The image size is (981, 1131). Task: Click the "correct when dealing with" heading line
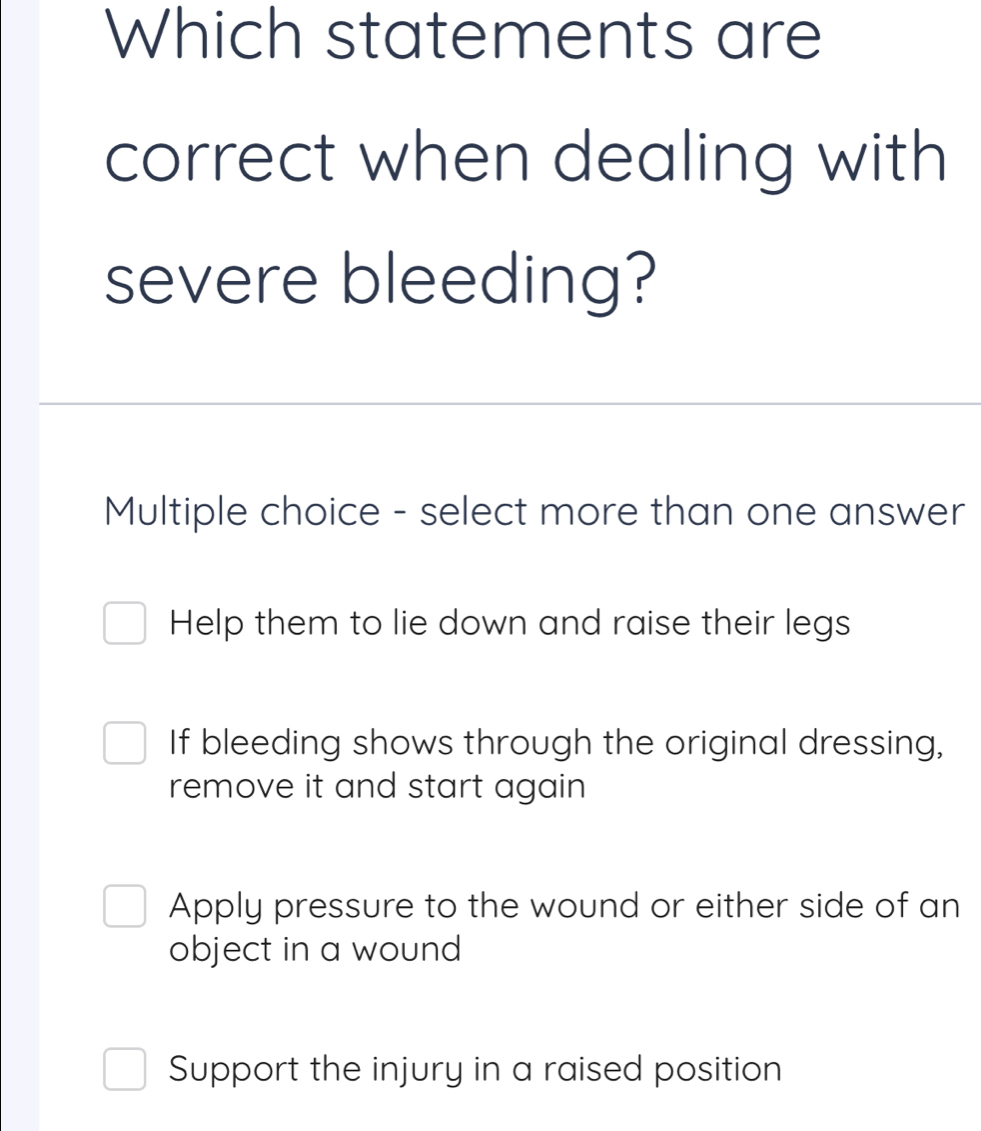point(524,160)
